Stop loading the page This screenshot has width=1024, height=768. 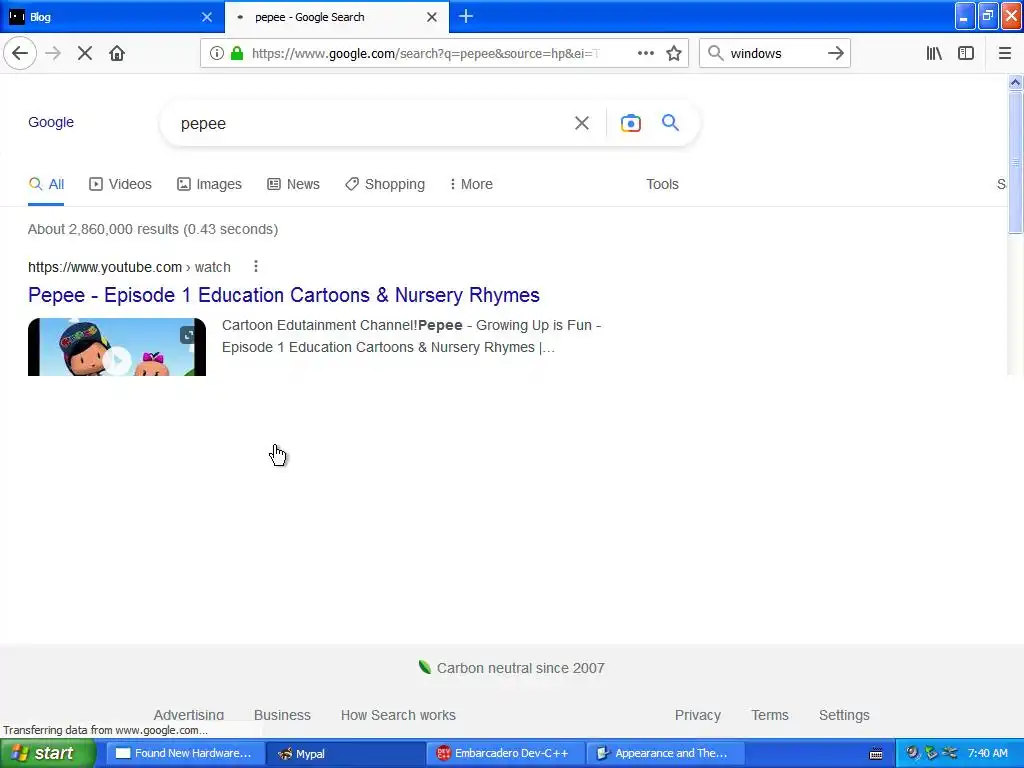tap(85, 53)
